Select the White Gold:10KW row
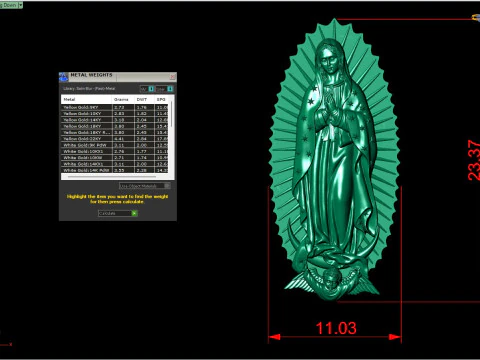480x360 pixels. 115,158
